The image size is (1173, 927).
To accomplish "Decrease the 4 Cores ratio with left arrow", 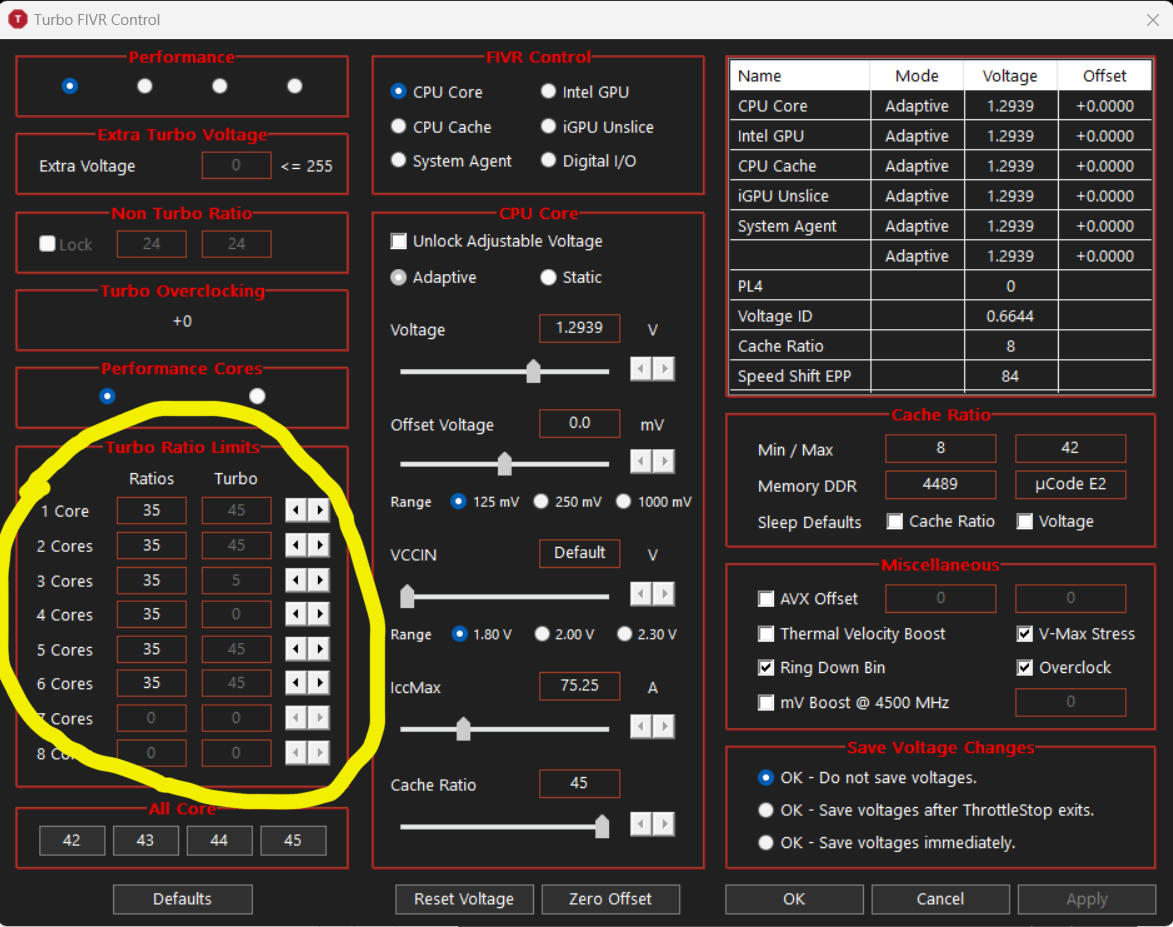I will [x=296, y=614].
